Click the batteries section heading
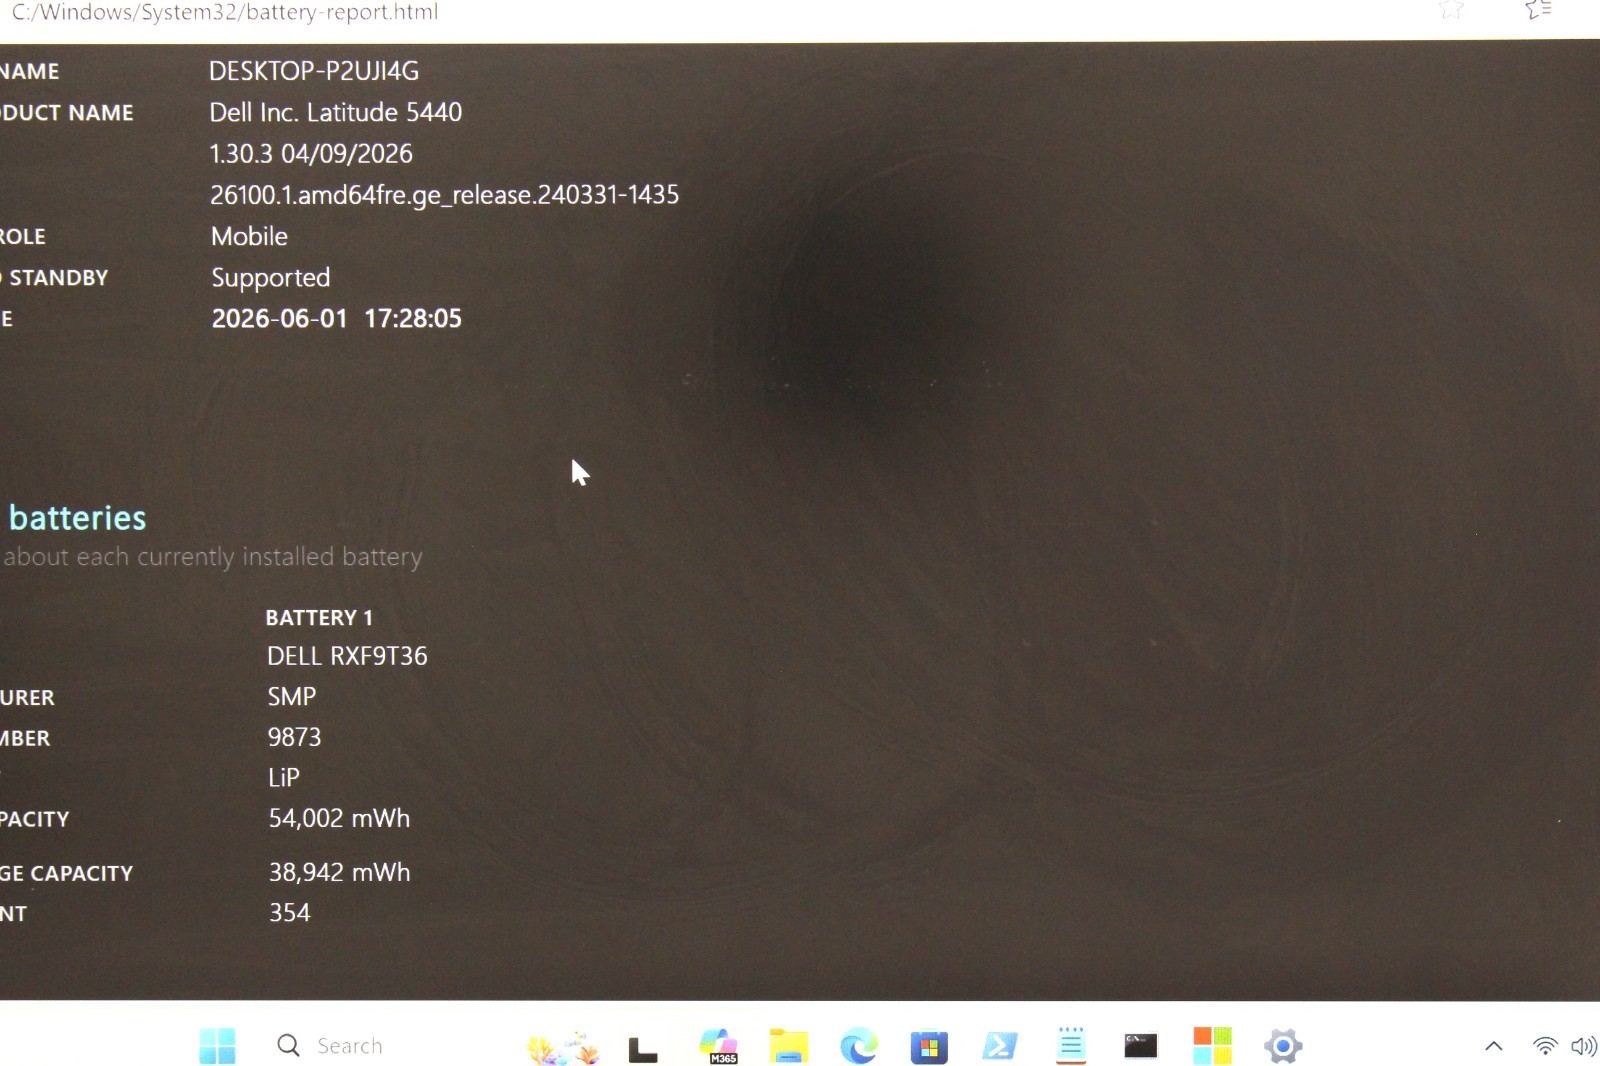 pos(77,518)
